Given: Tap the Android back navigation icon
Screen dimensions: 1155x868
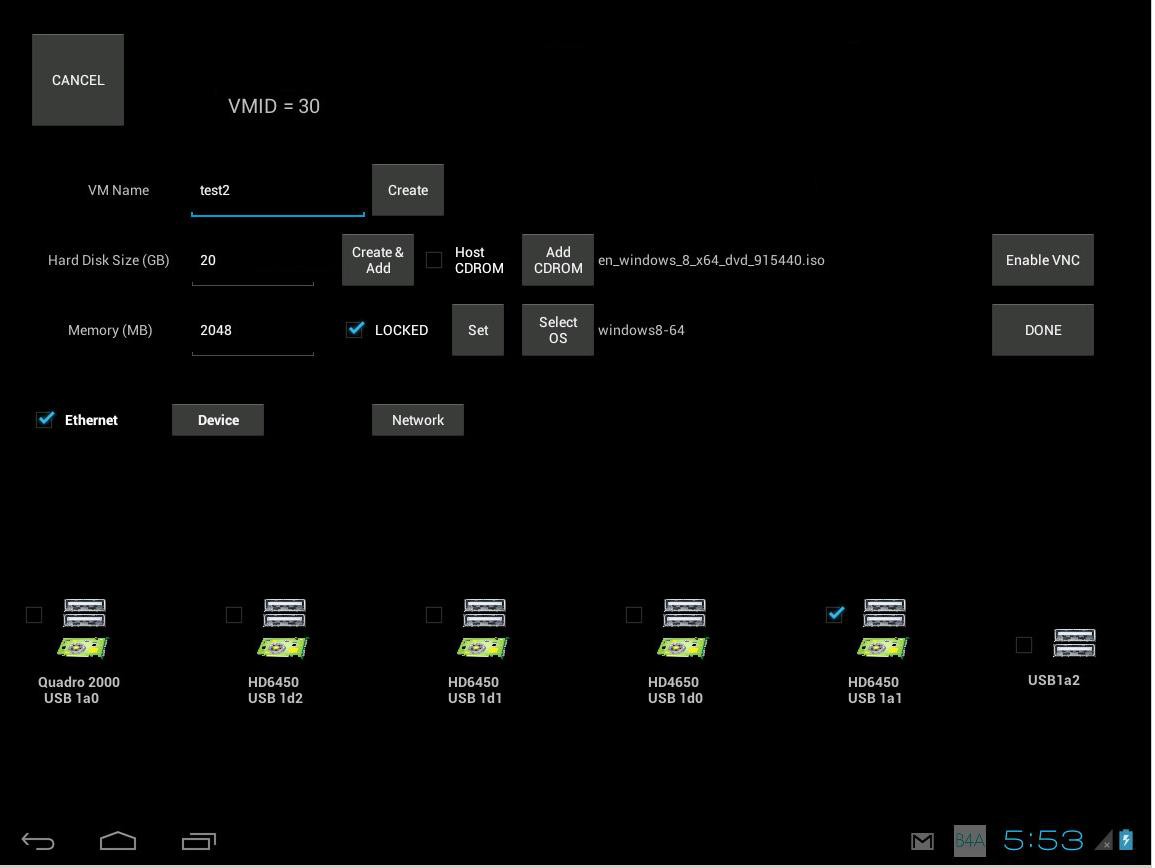Looking at the screenshot, I should coord(38,841).
